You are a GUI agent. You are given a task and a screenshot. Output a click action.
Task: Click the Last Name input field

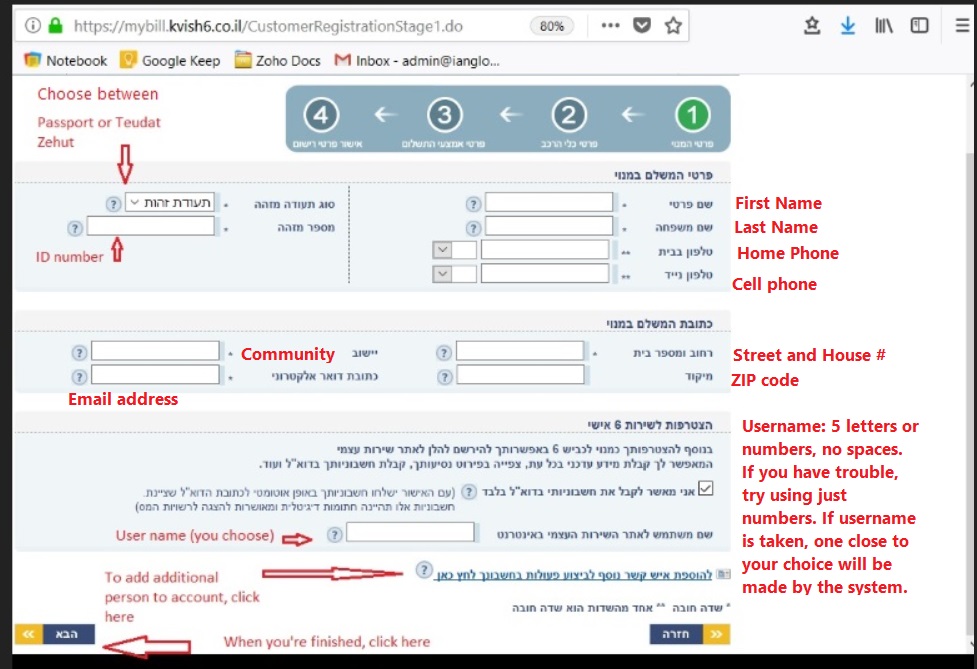(549, 226)
